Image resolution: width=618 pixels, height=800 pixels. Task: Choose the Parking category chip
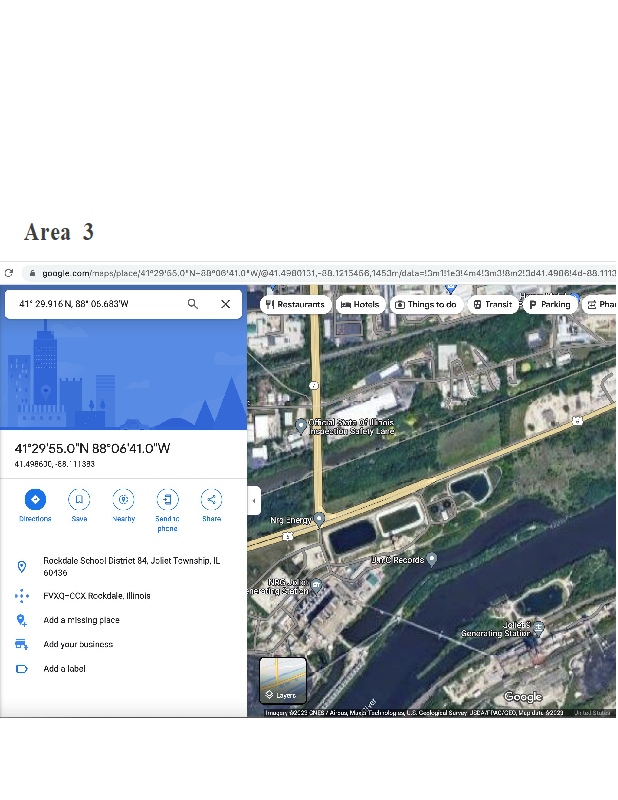tap(549, 304)
